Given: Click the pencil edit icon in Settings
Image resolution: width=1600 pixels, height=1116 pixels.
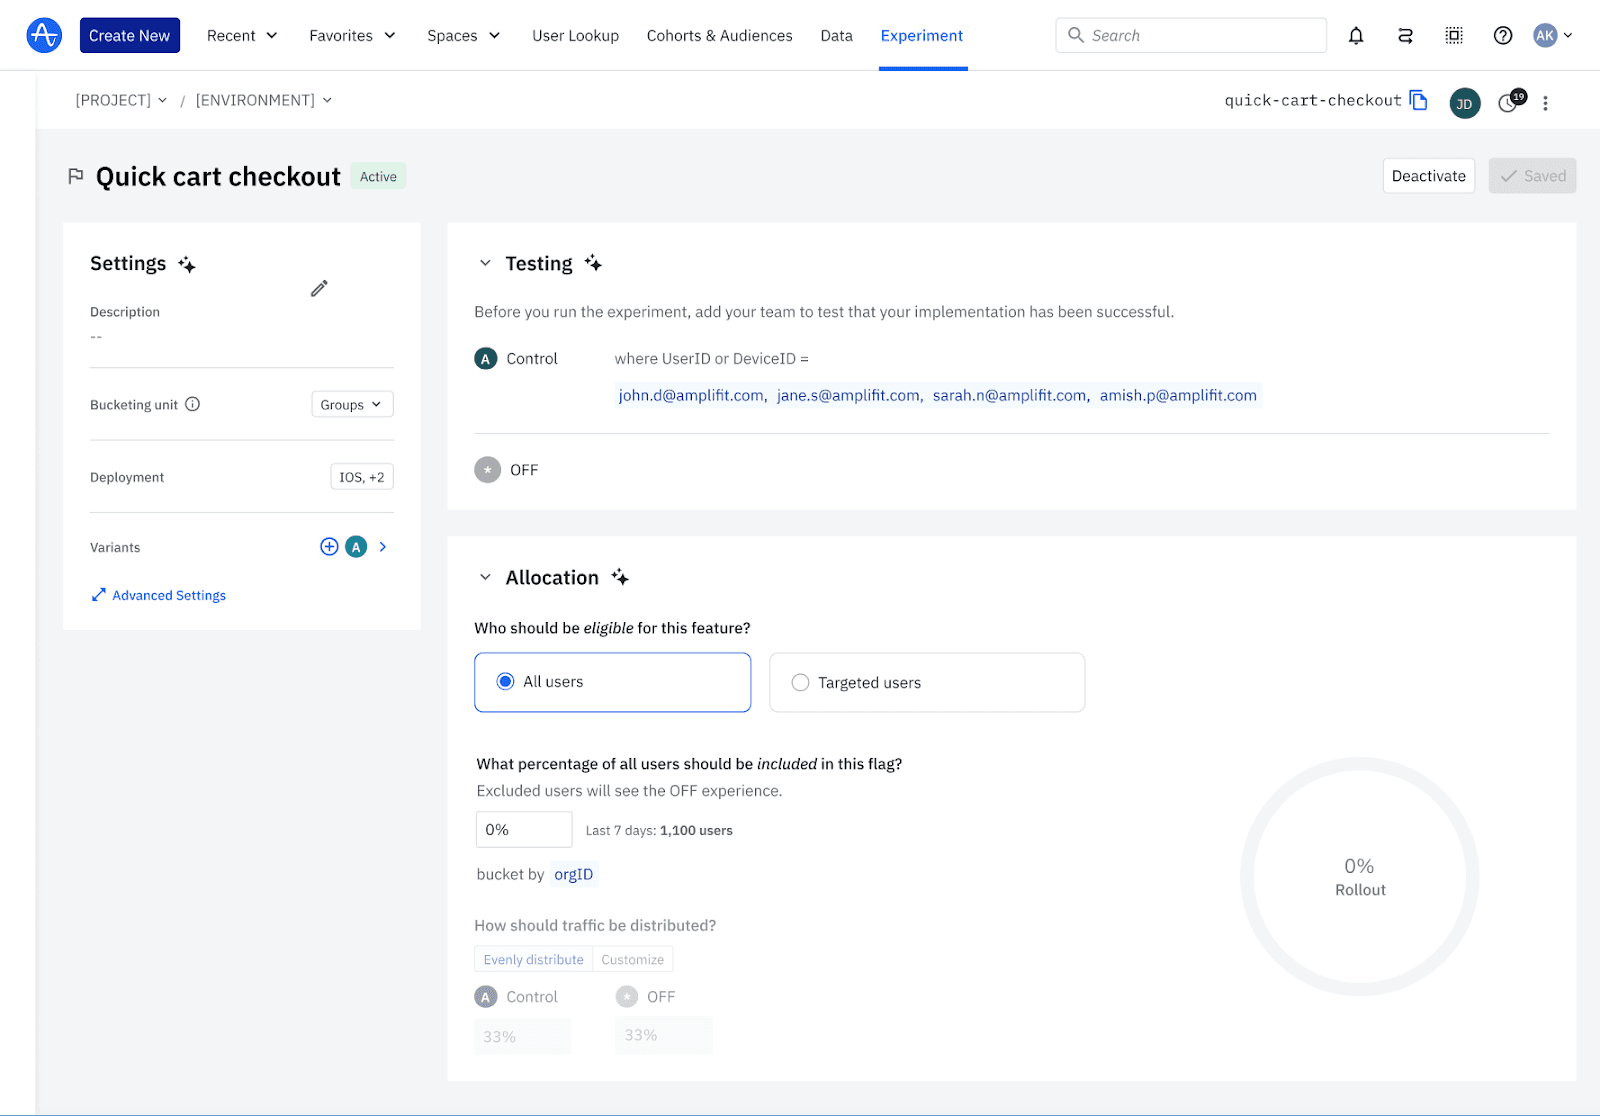Looking at the screenshot, I should click(x=319, y=289).
